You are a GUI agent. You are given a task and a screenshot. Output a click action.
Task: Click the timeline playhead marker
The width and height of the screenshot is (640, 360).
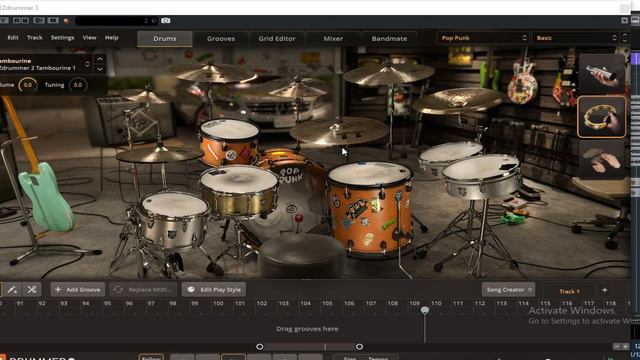point(425,311)
